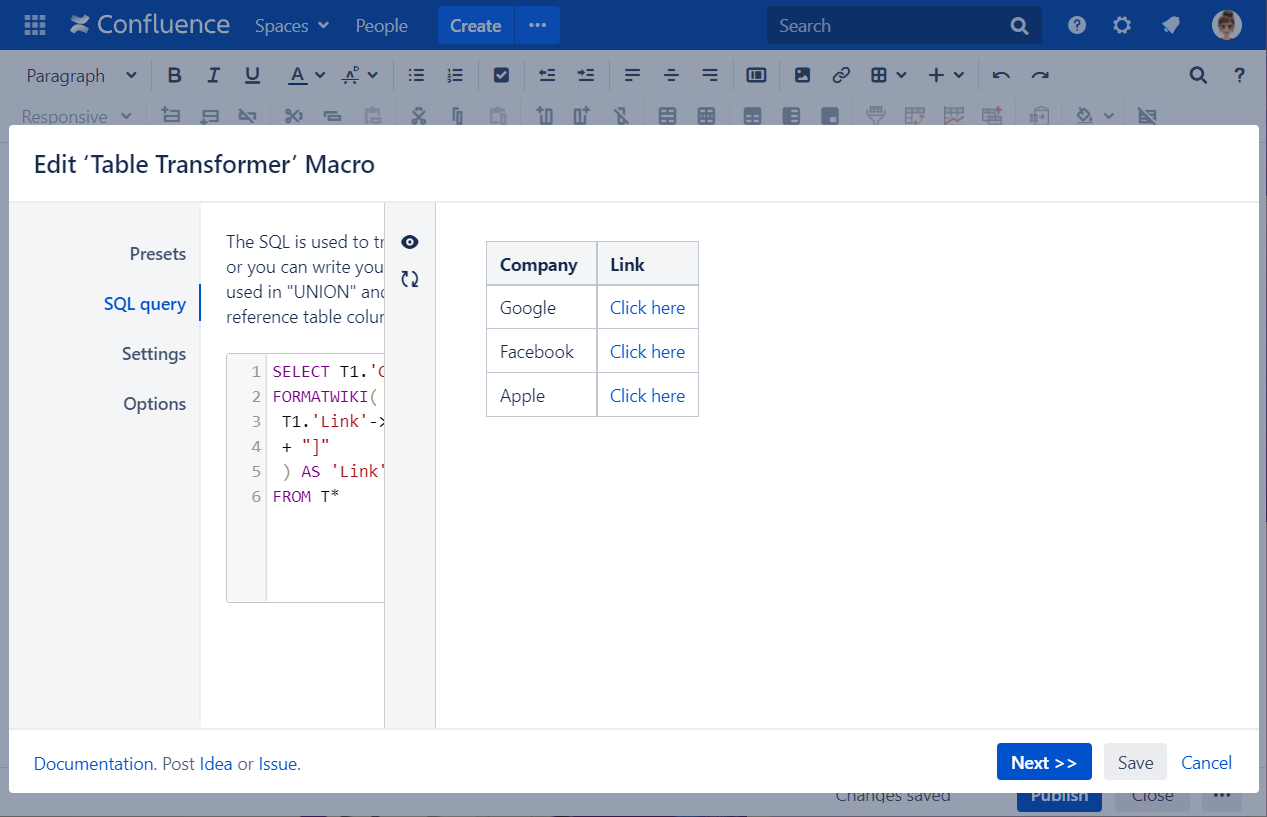The image size is (1267, 817).
Task: Open the Help question mark icon
Action: pyautogui.click(x=1077, y=26)
